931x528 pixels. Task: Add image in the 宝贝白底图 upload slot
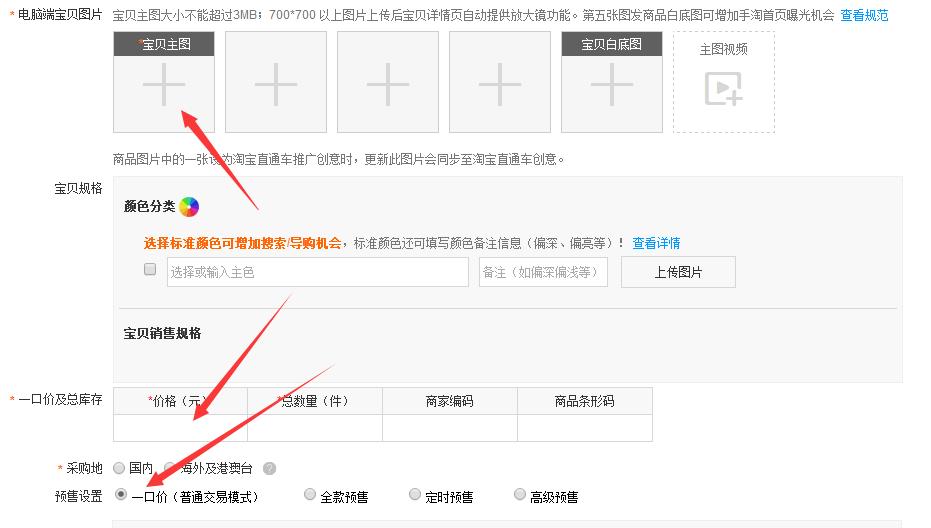click(x=612, y=82)
